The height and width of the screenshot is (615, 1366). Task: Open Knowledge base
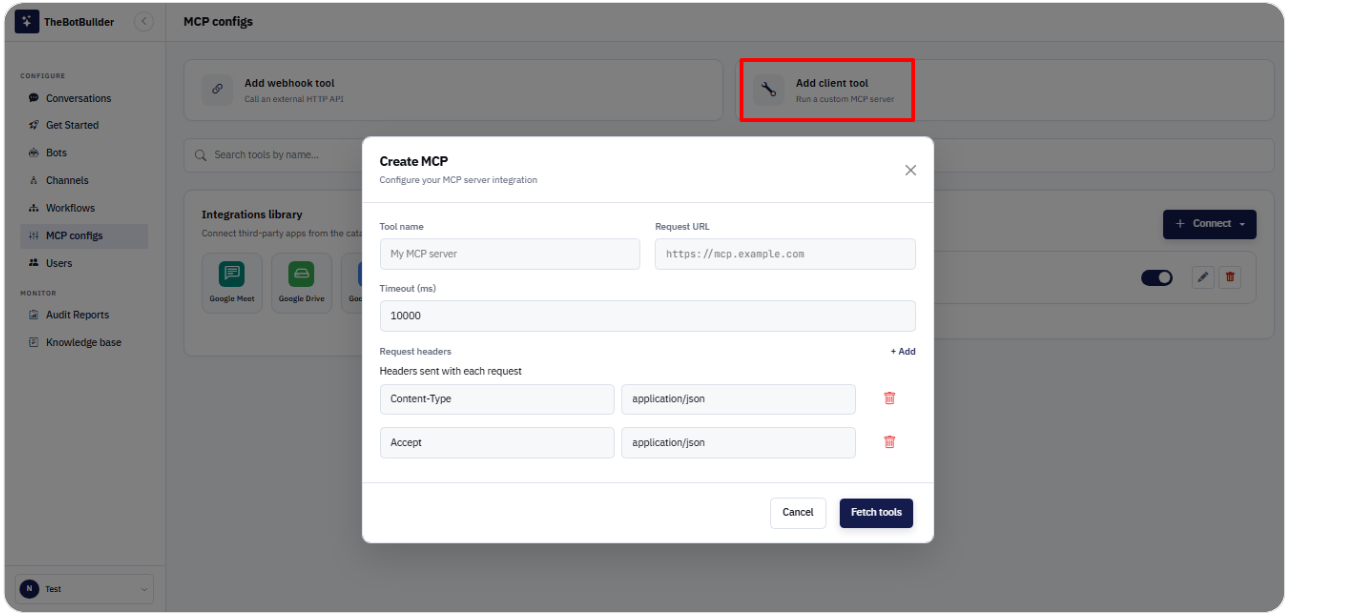pos(84,342)
